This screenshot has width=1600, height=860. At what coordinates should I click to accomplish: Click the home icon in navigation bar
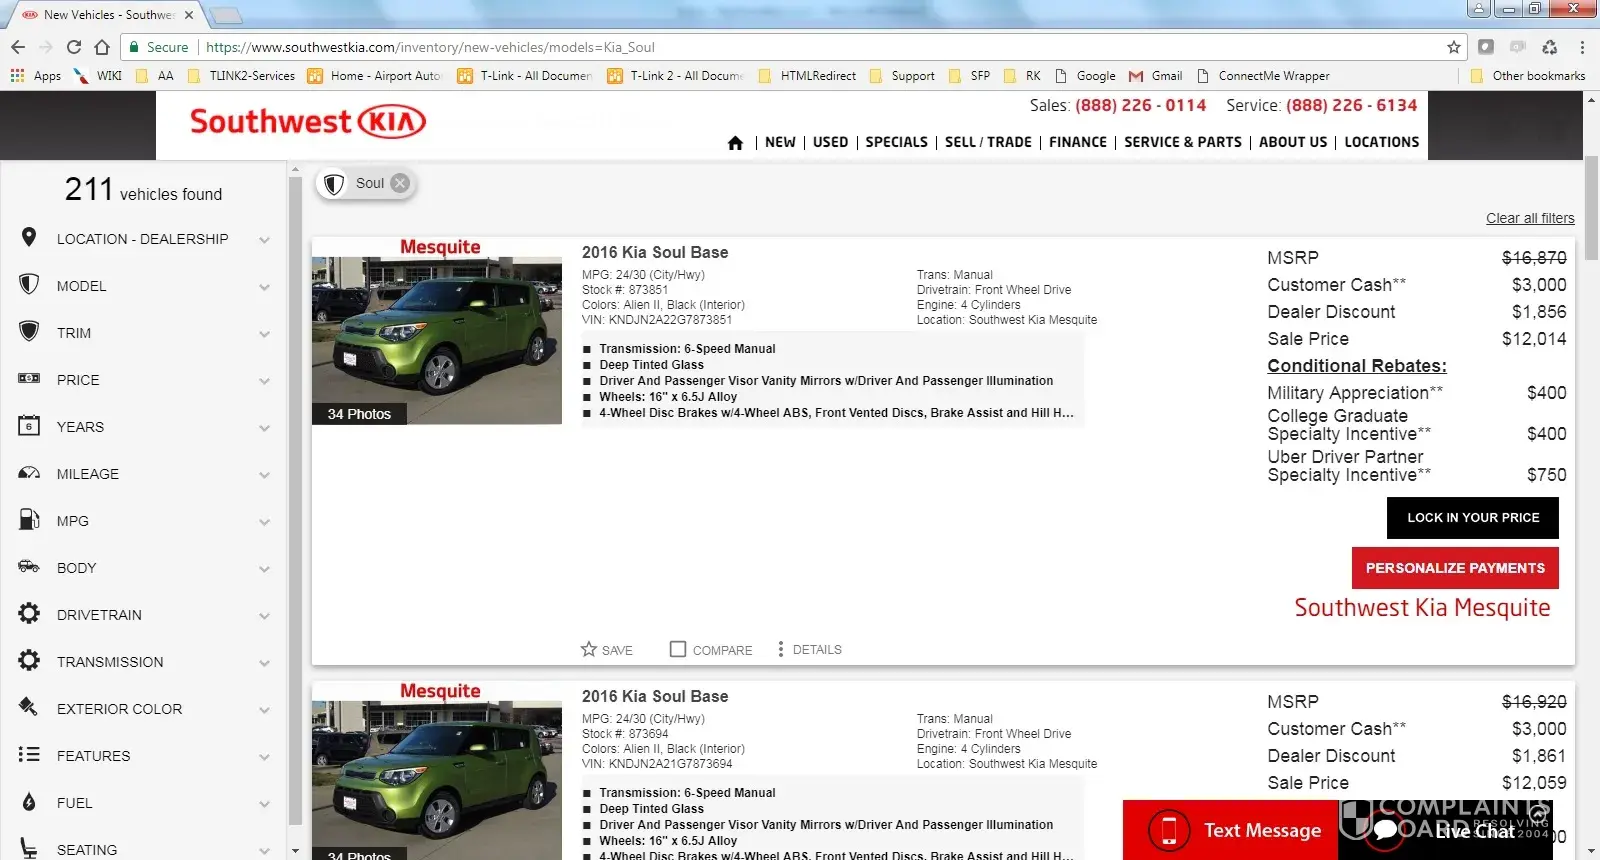point(735,143)
